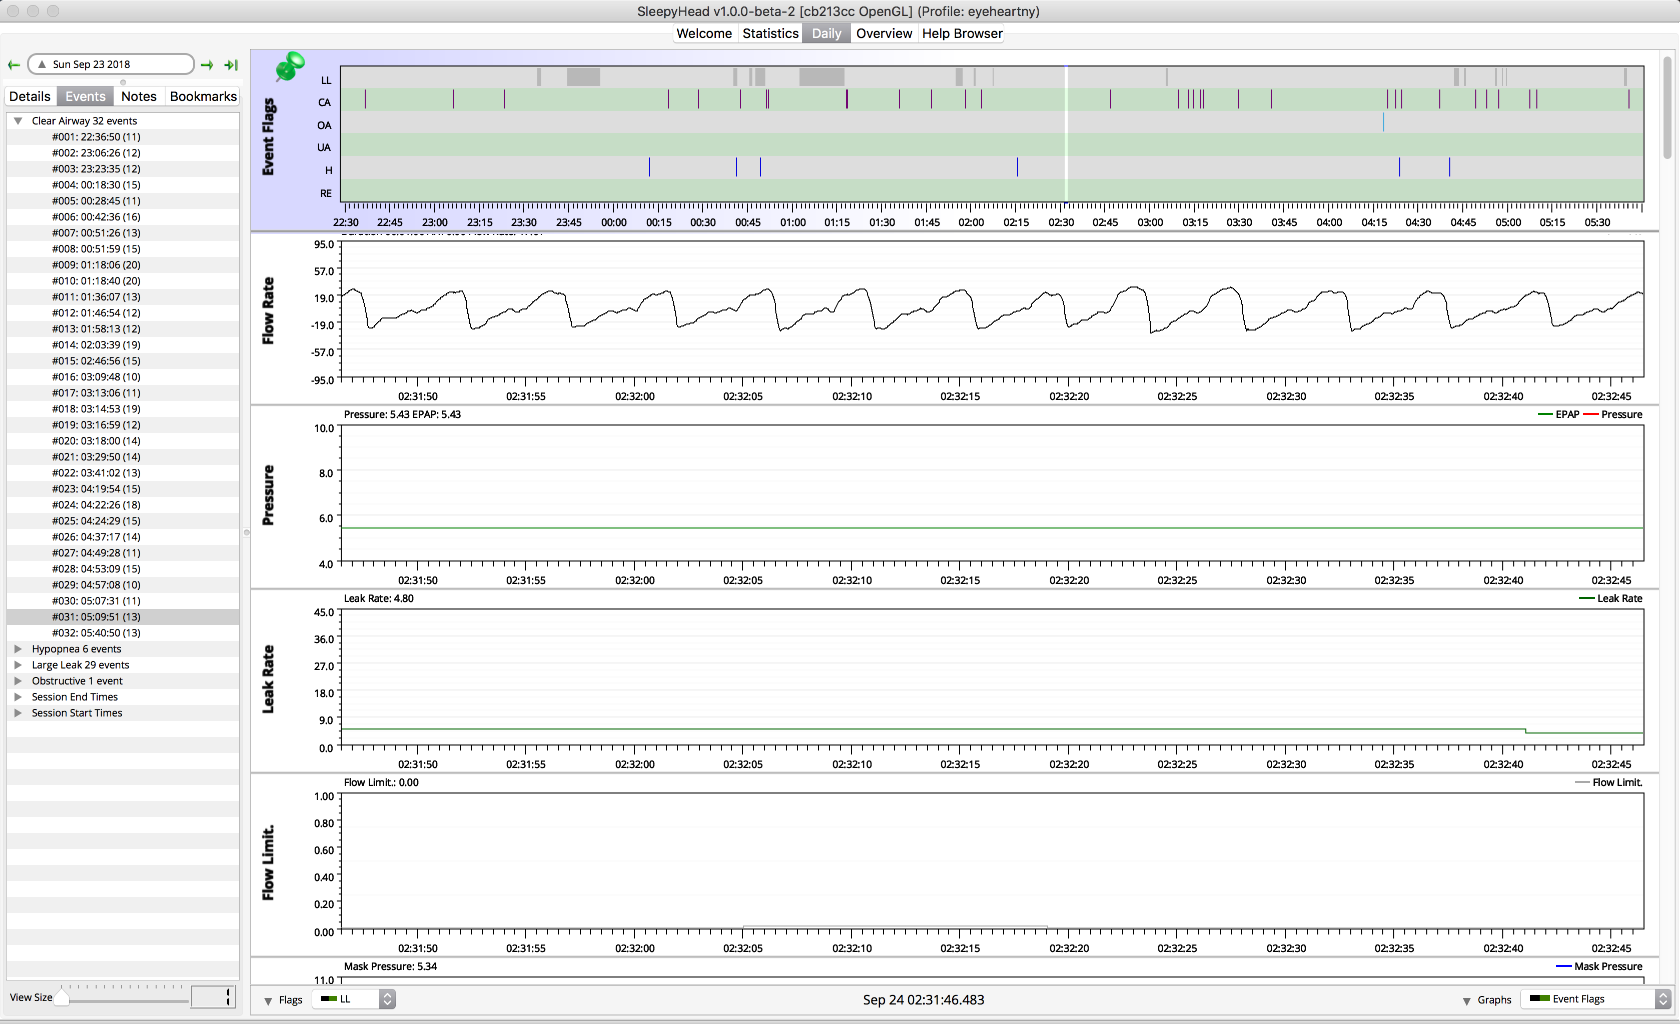1680x1024 pixels.
Task: Collapse the Clear Airway 32 events group
Action: click(18, 121)
